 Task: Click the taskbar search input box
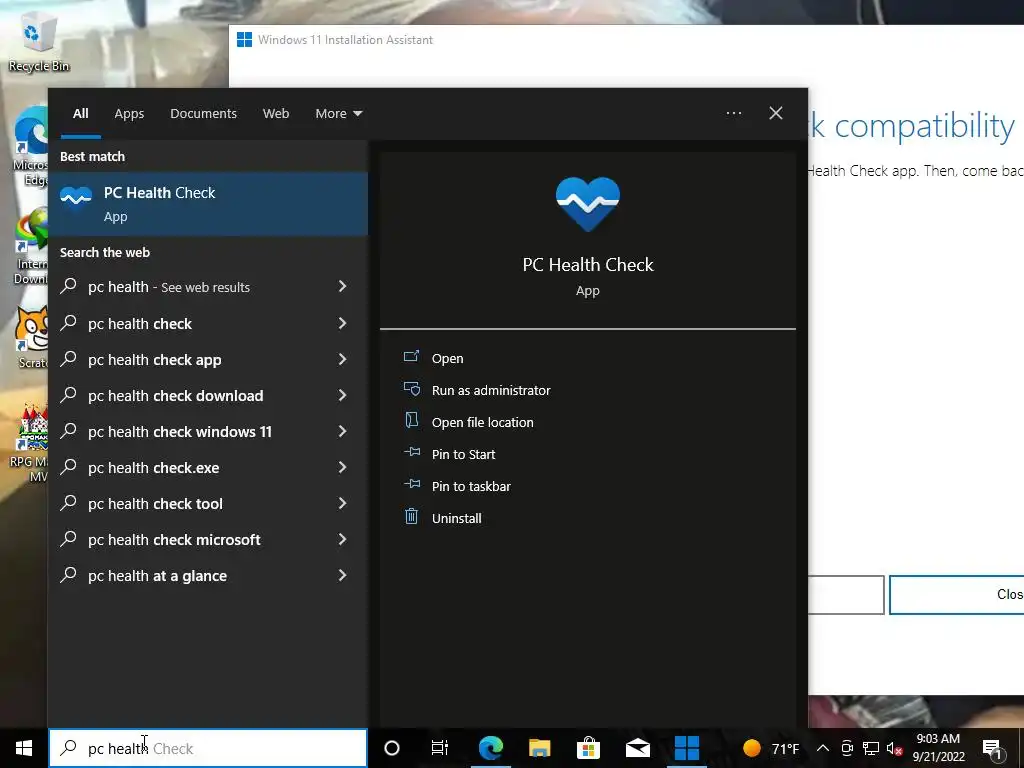pyautogui.click(x=208, y=748)
